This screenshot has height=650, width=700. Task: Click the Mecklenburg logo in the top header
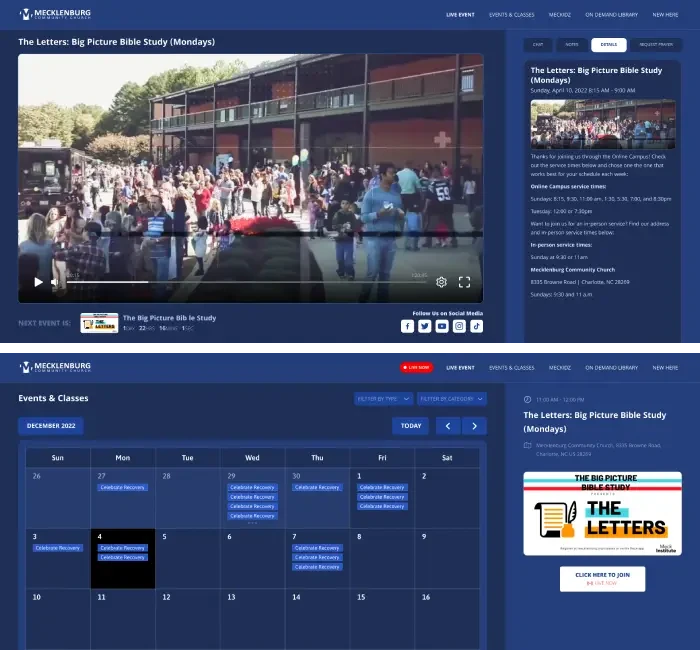[55, 14]
